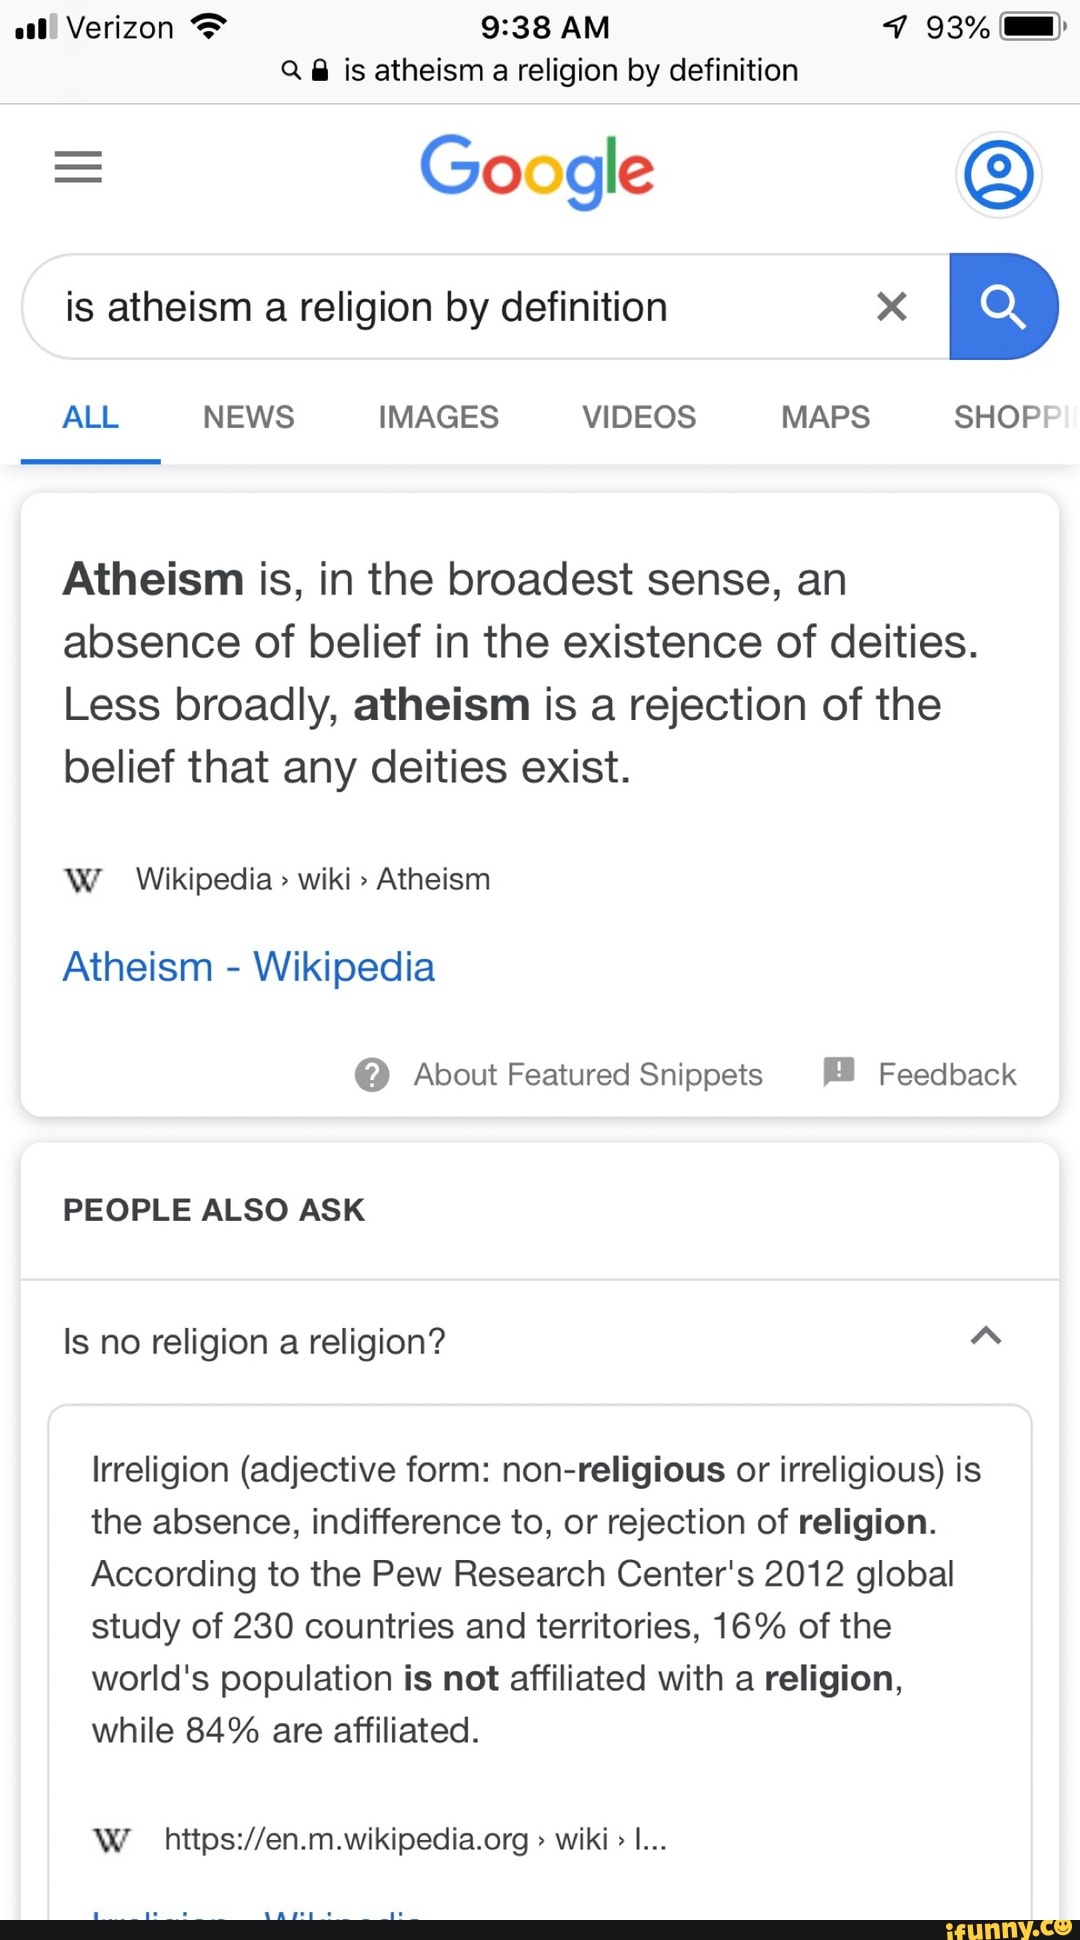The image size is (1080, 1940).
Task: Open the hamburger menu
Action: [x=78, y=167]
